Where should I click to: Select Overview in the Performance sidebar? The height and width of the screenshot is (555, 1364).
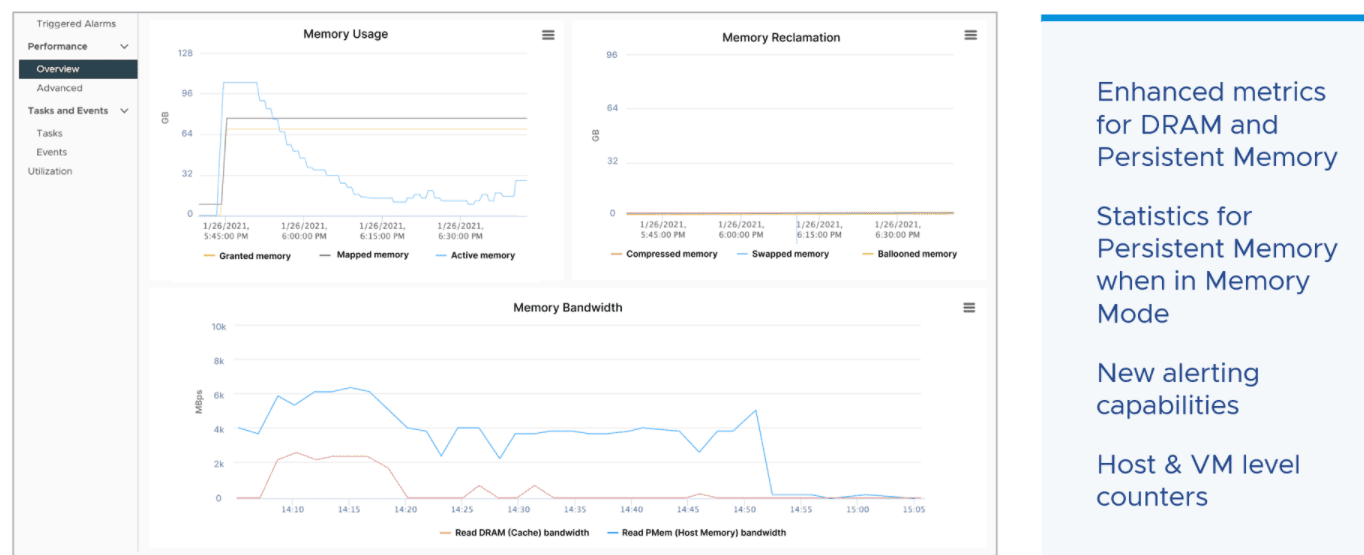[x=58, y=69]
